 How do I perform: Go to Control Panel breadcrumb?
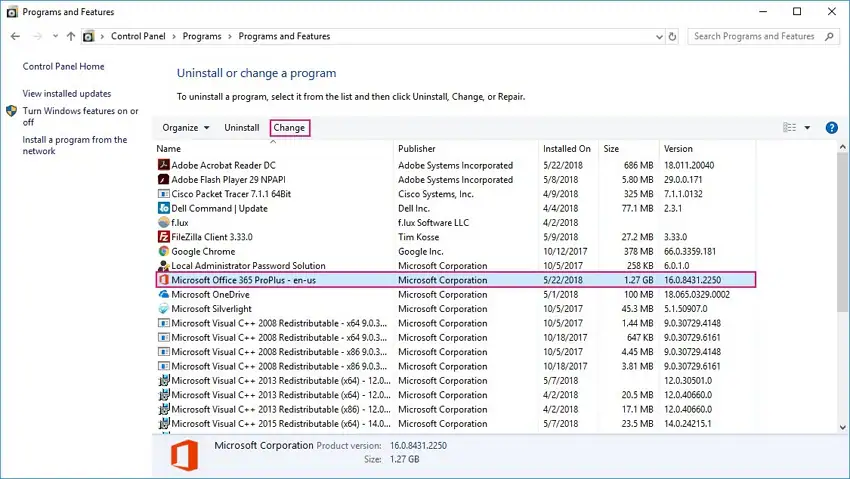tap(138, 36)
